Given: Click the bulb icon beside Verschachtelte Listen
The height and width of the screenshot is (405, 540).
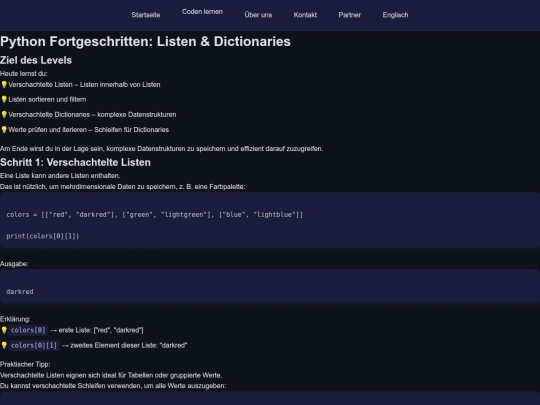Looking at the screenshot, I should (4, 84).
